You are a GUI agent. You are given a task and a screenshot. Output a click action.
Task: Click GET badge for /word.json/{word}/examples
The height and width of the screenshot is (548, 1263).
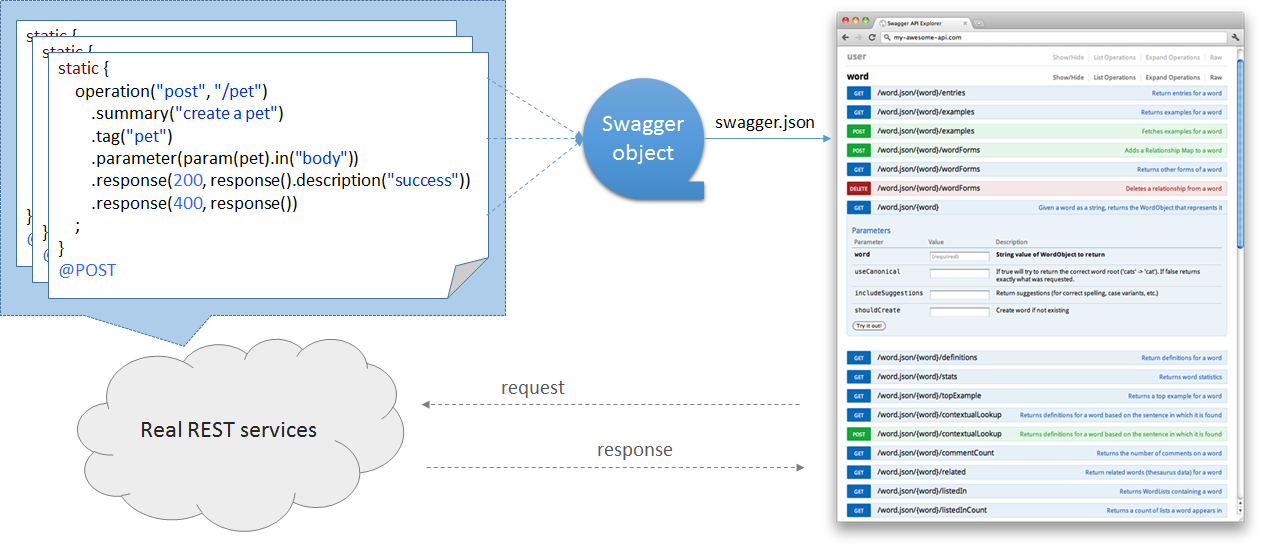pos(859,112)
